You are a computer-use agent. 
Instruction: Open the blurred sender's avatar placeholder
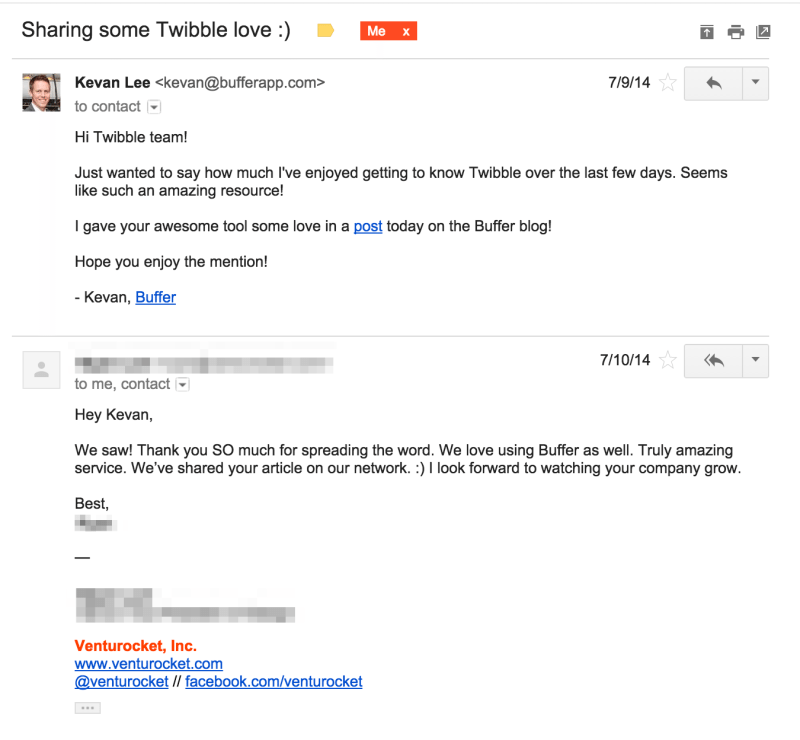coord(41,369)
